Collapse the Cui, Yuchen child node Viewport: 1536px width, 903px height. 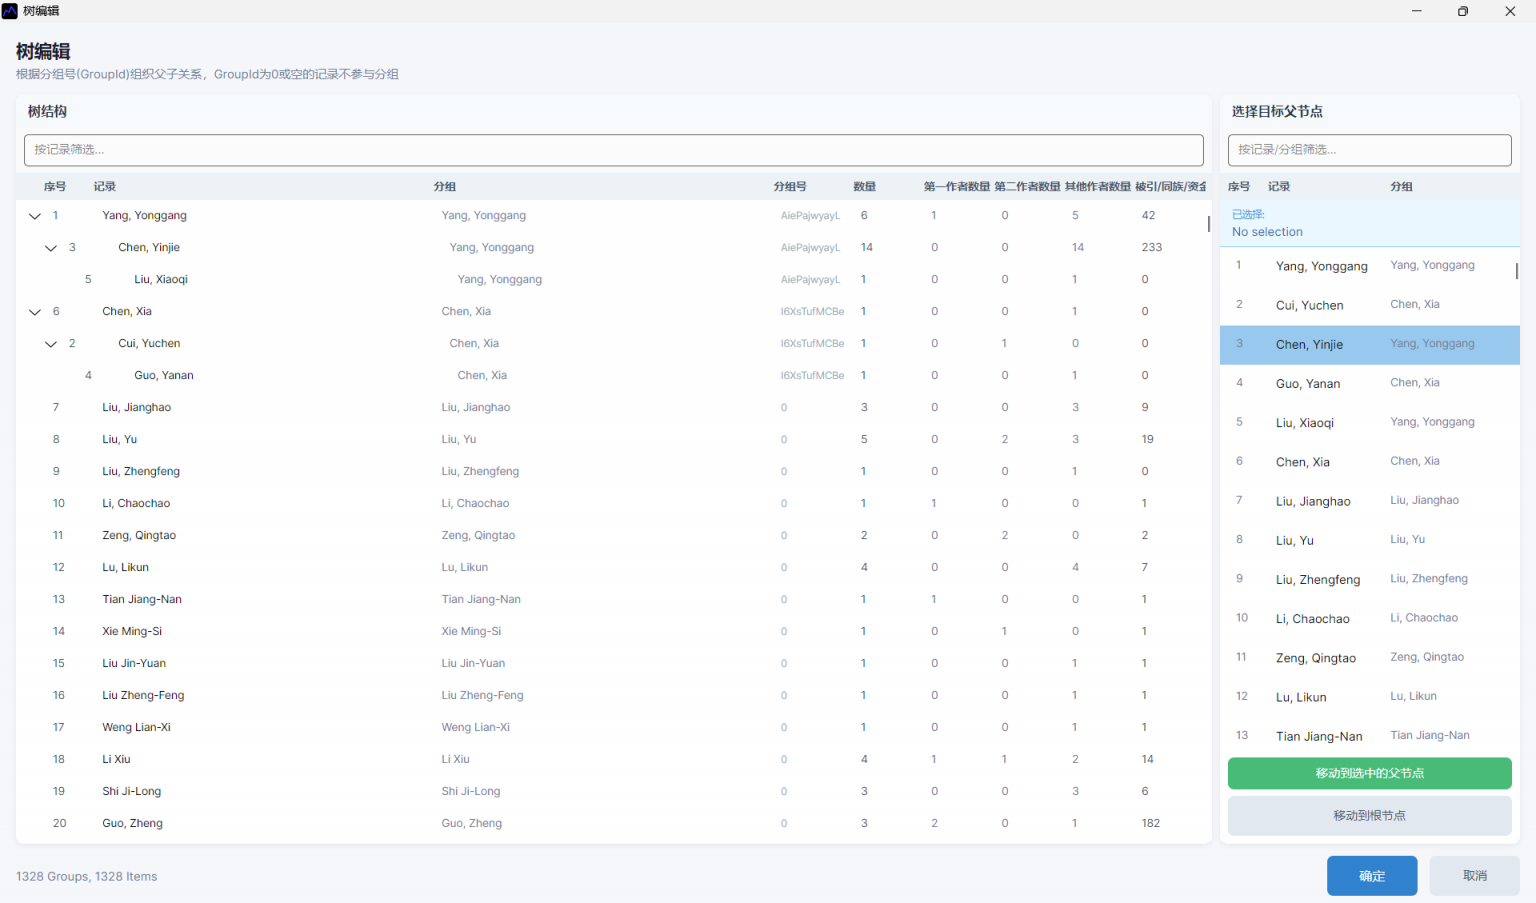[x=51, y=344]
